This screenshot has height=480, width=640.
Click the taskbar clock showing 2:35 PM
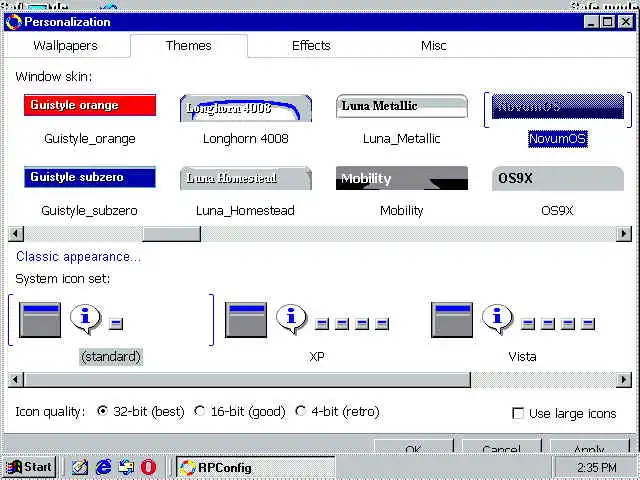(596, 467)
